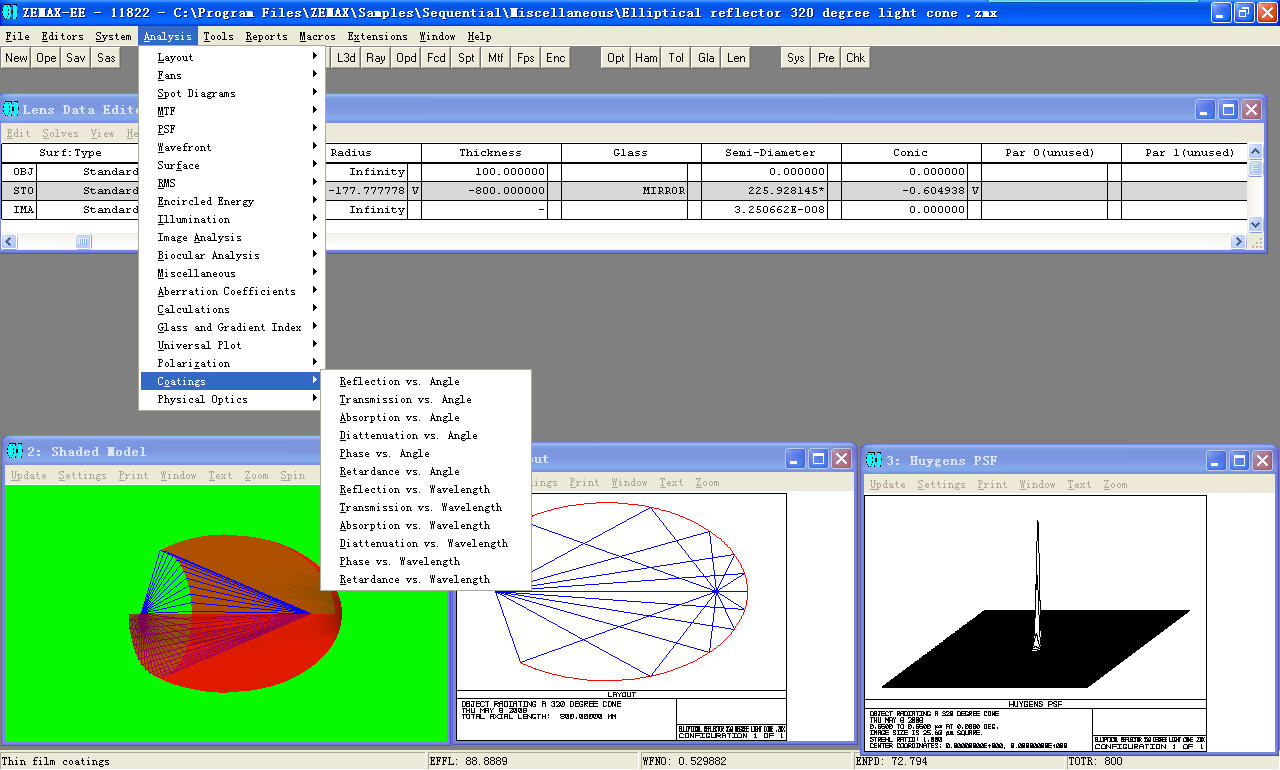Open the Opd fan toolbar button
1280x770 pixels.
tap(406, 58)
